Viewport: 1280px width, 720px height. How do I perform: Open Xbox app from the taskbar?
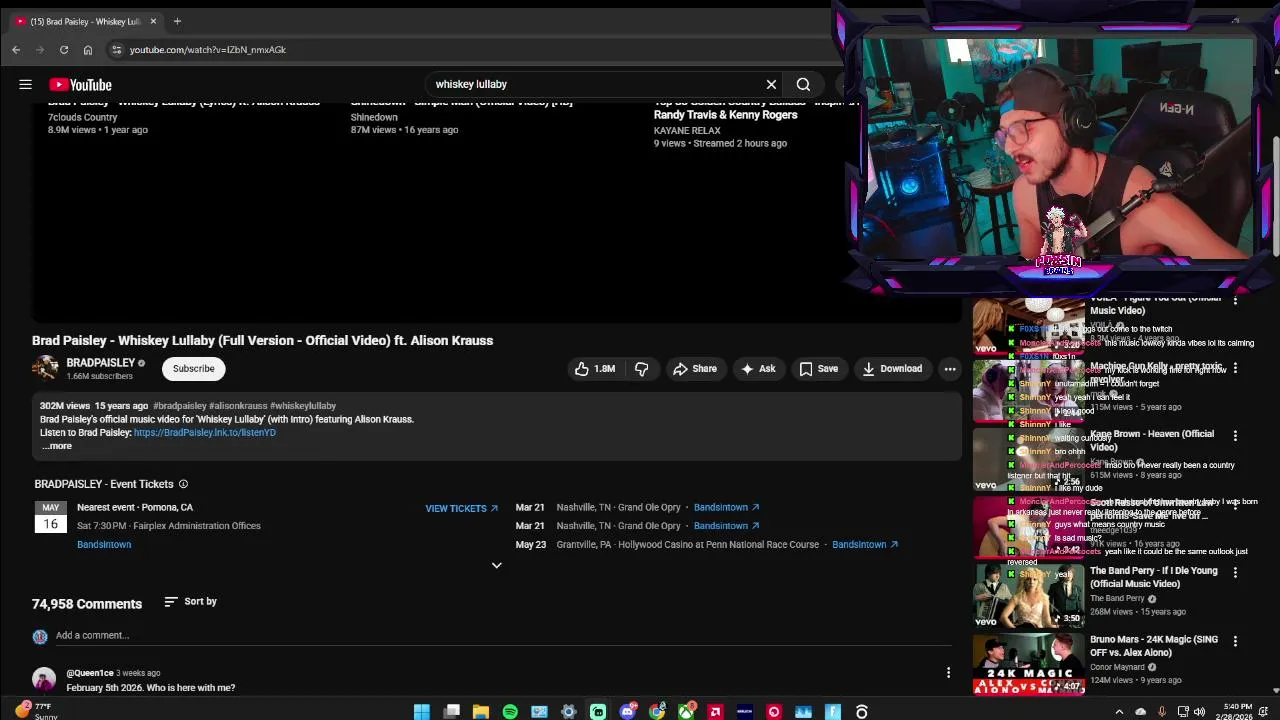click(686, 712)
